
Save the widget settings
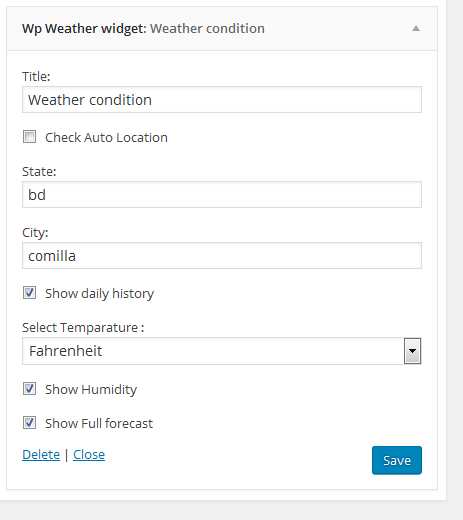pos(397,460)
